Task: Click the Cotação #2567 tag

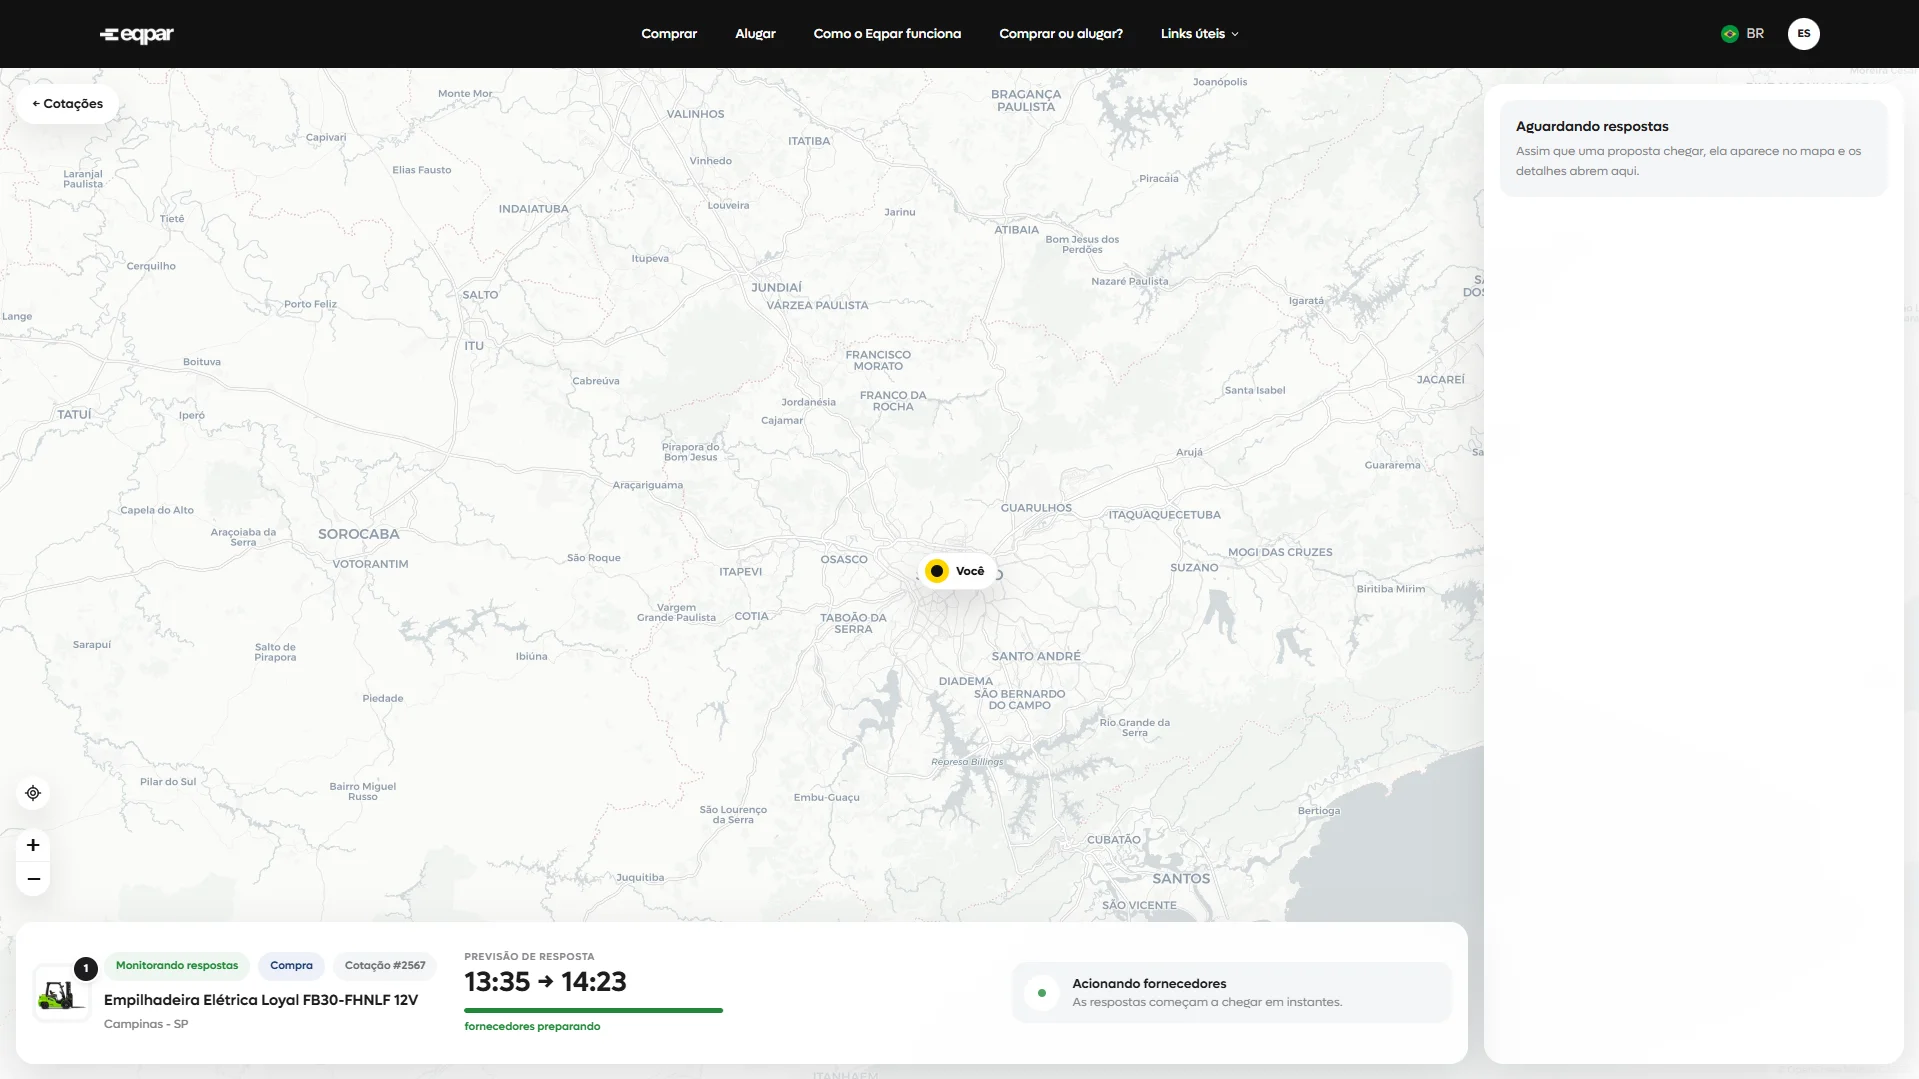Action: click(x=385, y=966)
